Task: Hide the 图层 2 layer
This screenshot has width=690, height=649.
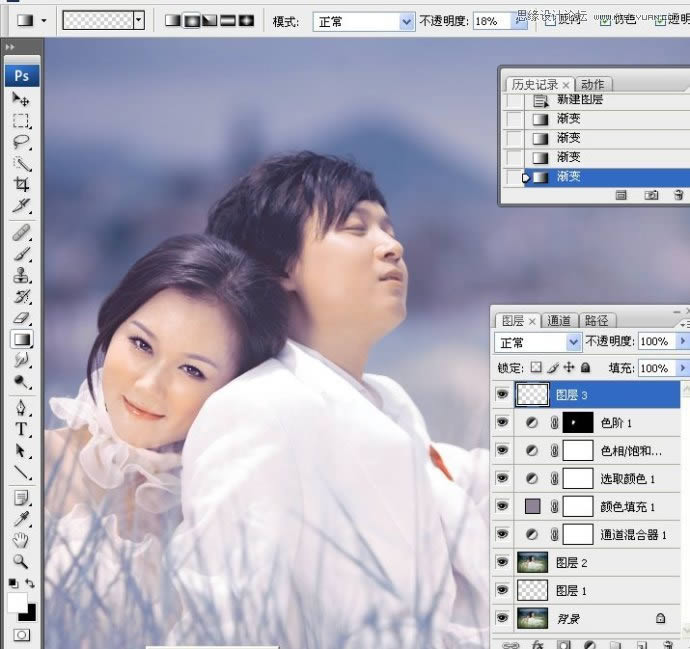Action: point(502,562)
